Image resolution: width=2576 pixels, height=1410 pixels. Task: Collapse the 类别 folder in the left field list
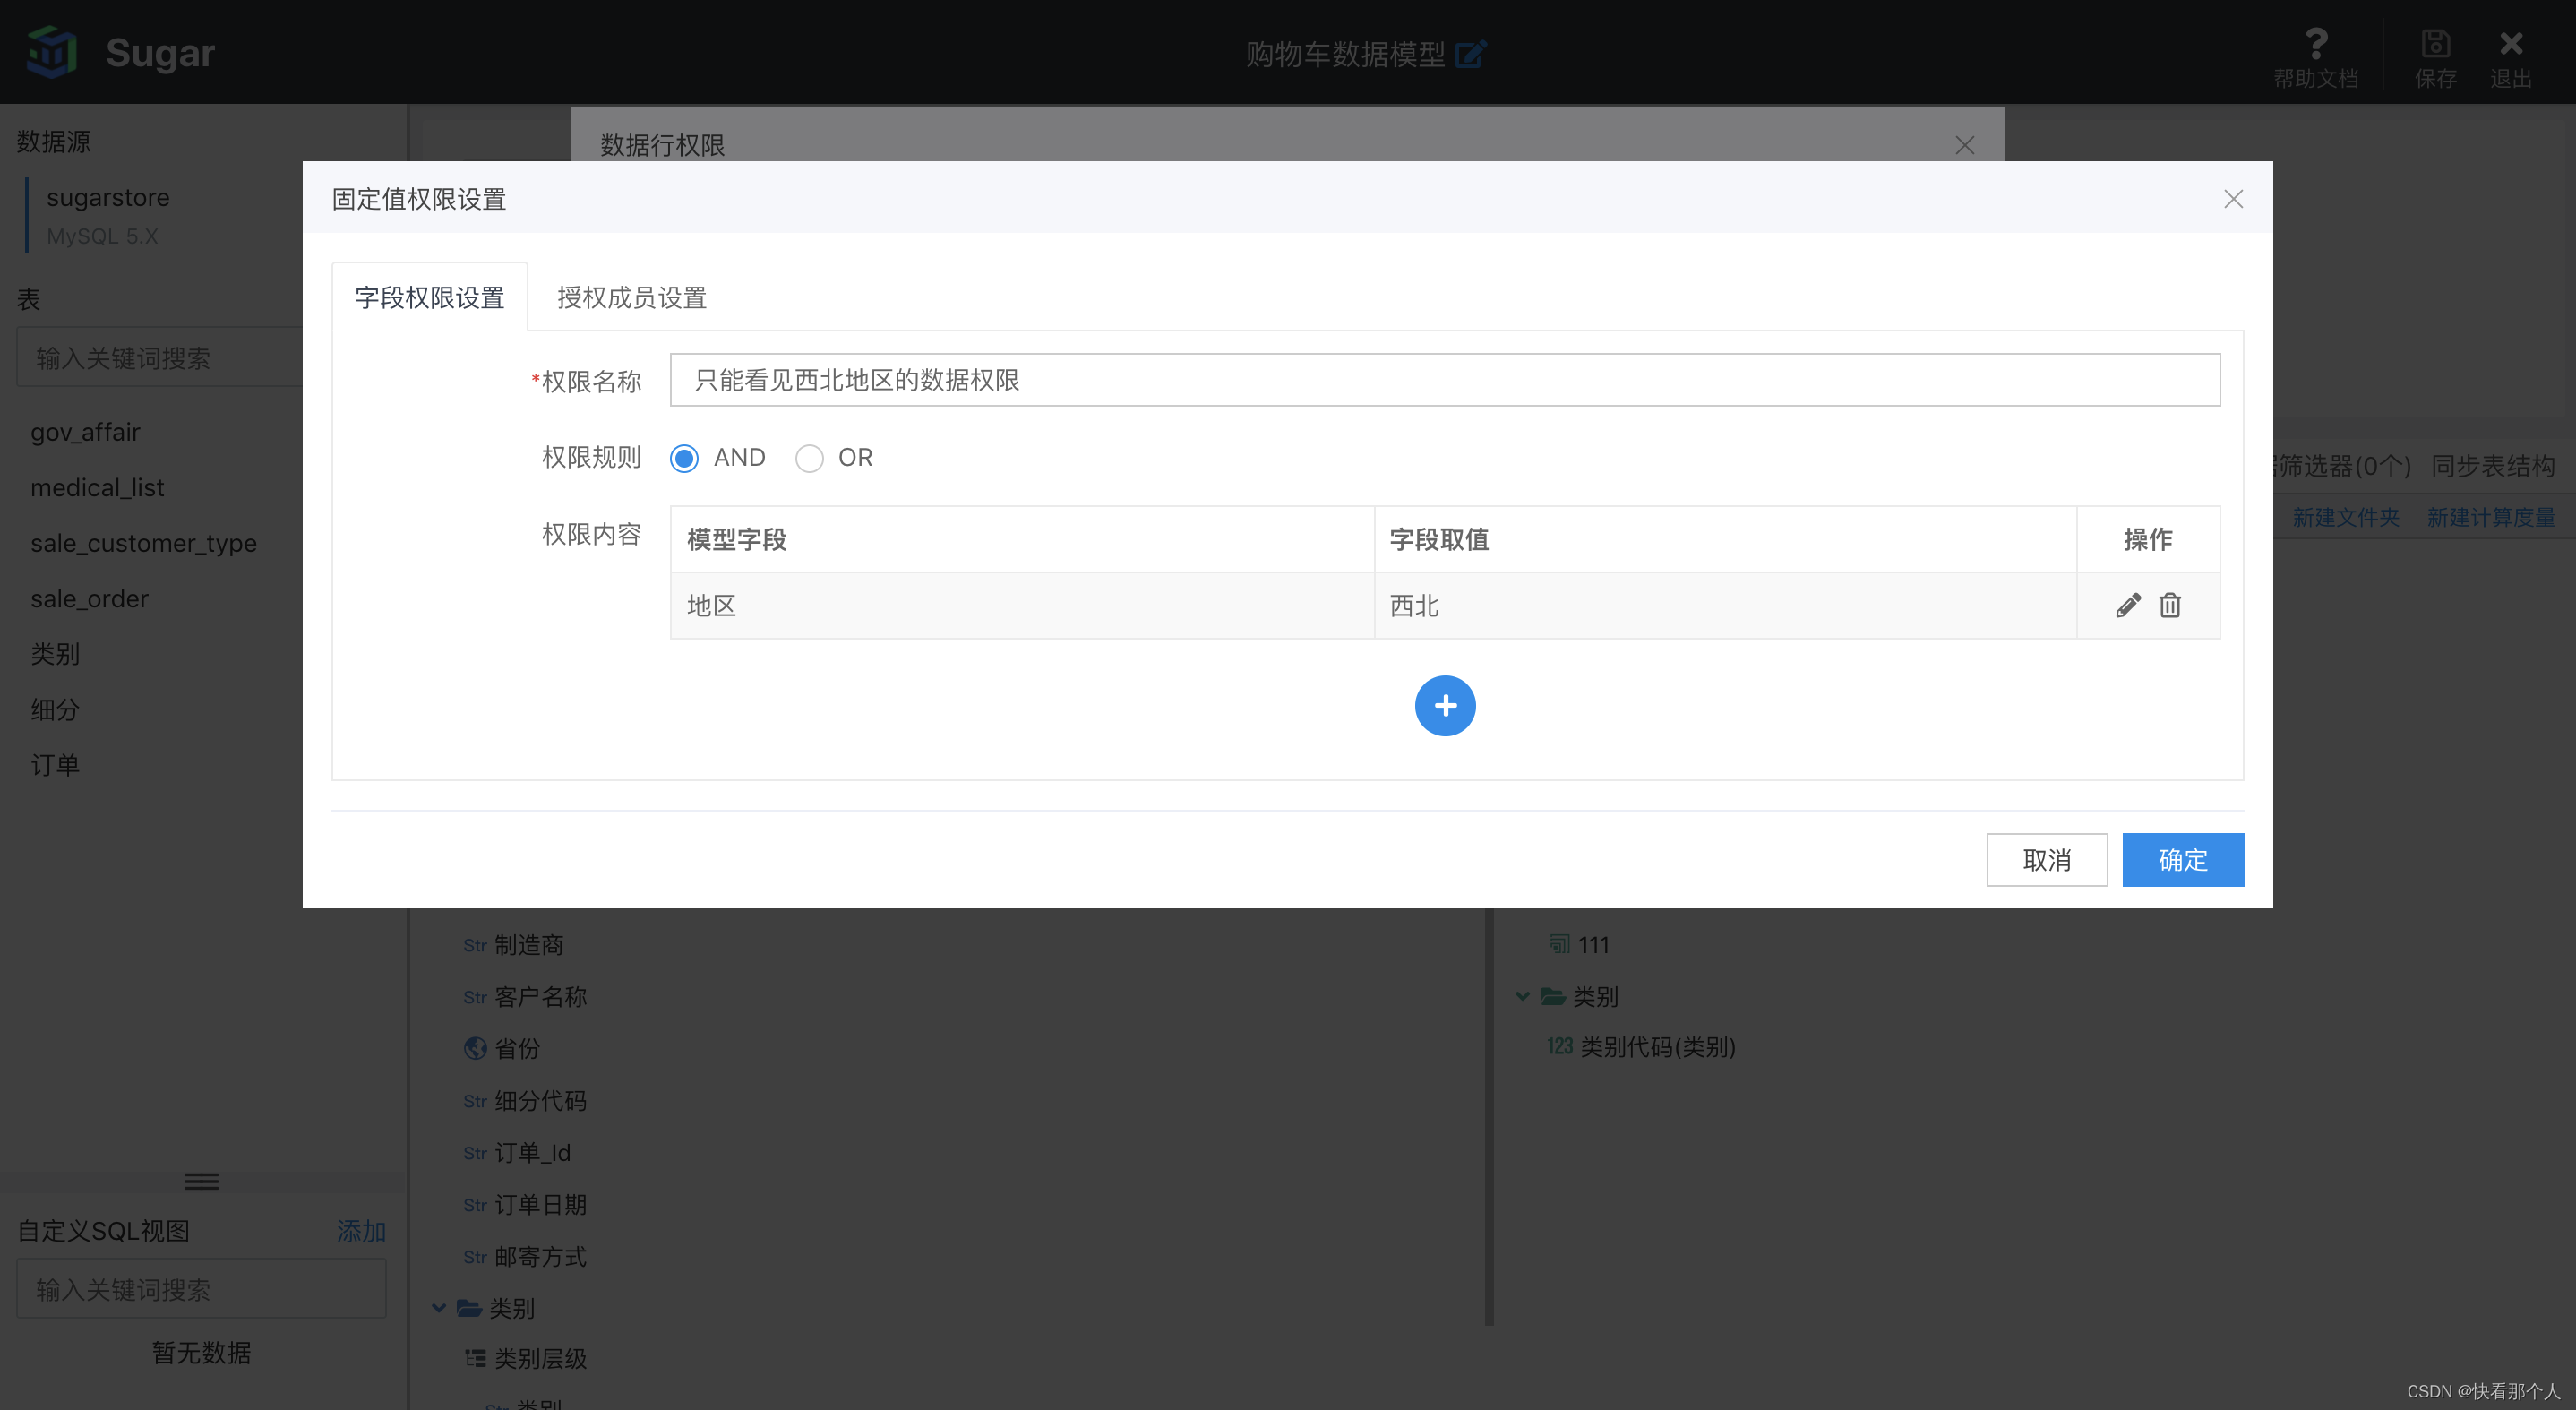439,1307
